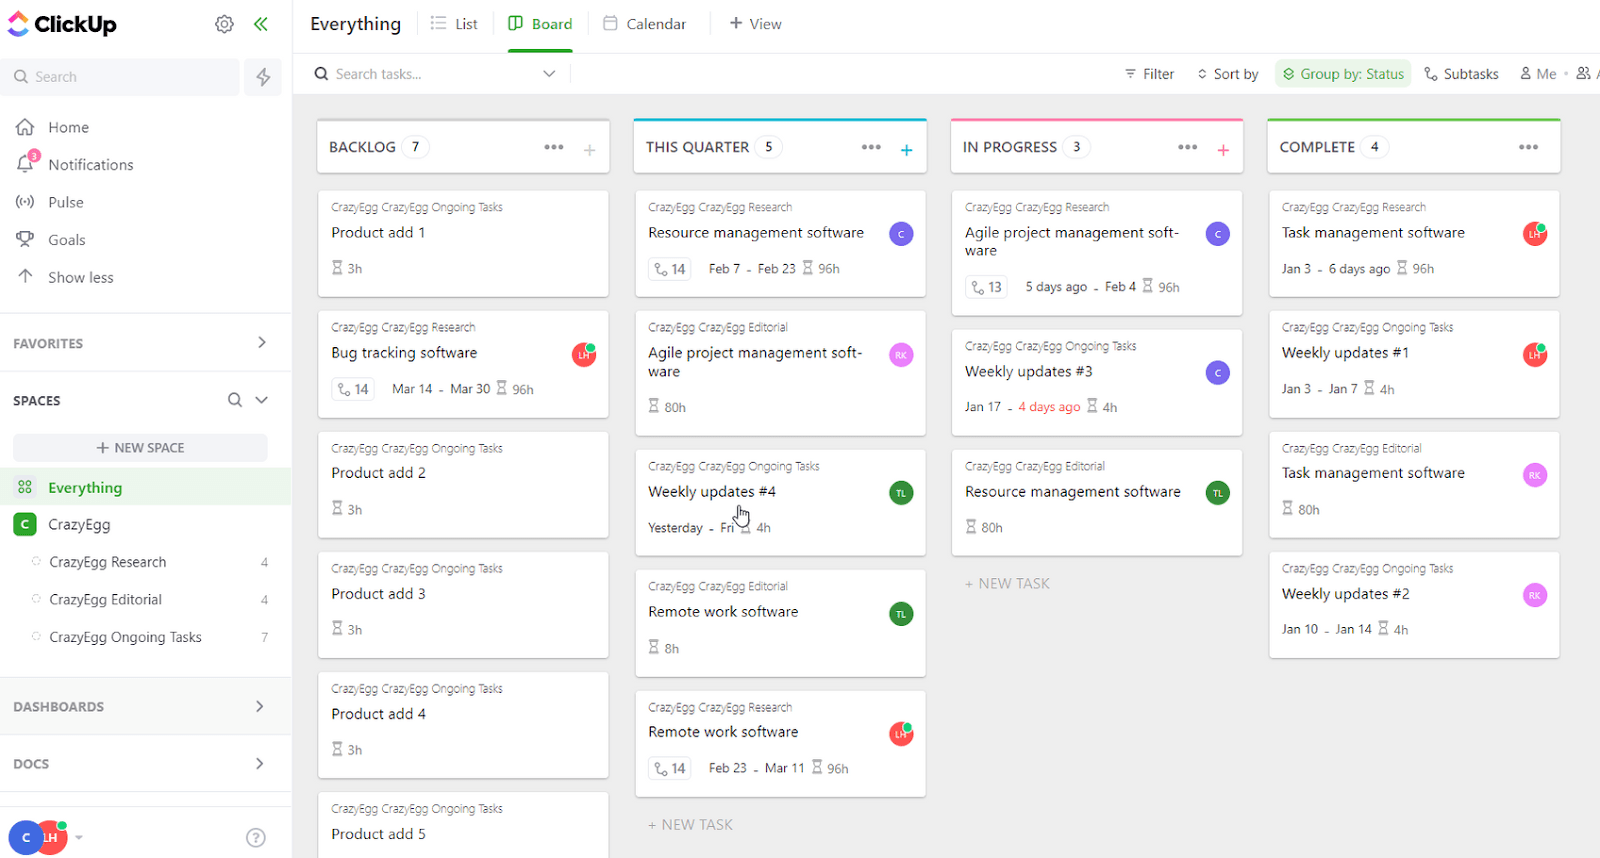Image resolution: width=1600 pixels, height=858 pixels.
Task: Select Everything in the spaces list
Action: [146, 487]
